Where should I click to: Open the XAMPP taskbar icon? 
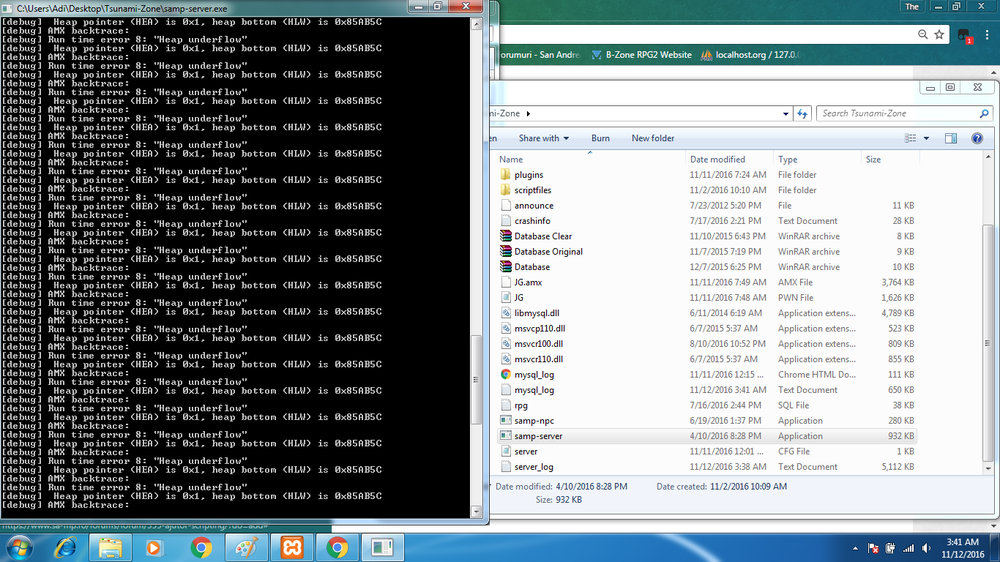(x=292, y=547)
